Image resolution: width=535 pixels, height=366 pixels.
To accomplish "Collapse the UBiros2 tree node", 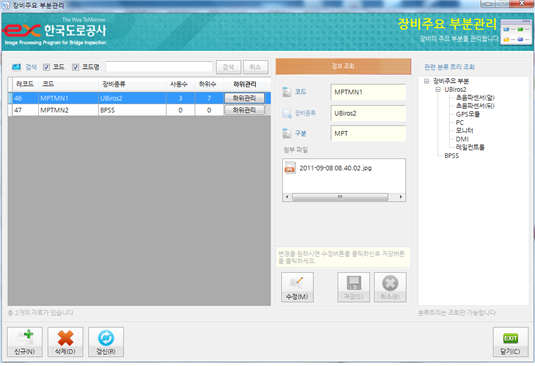I will tap(438, 90).
